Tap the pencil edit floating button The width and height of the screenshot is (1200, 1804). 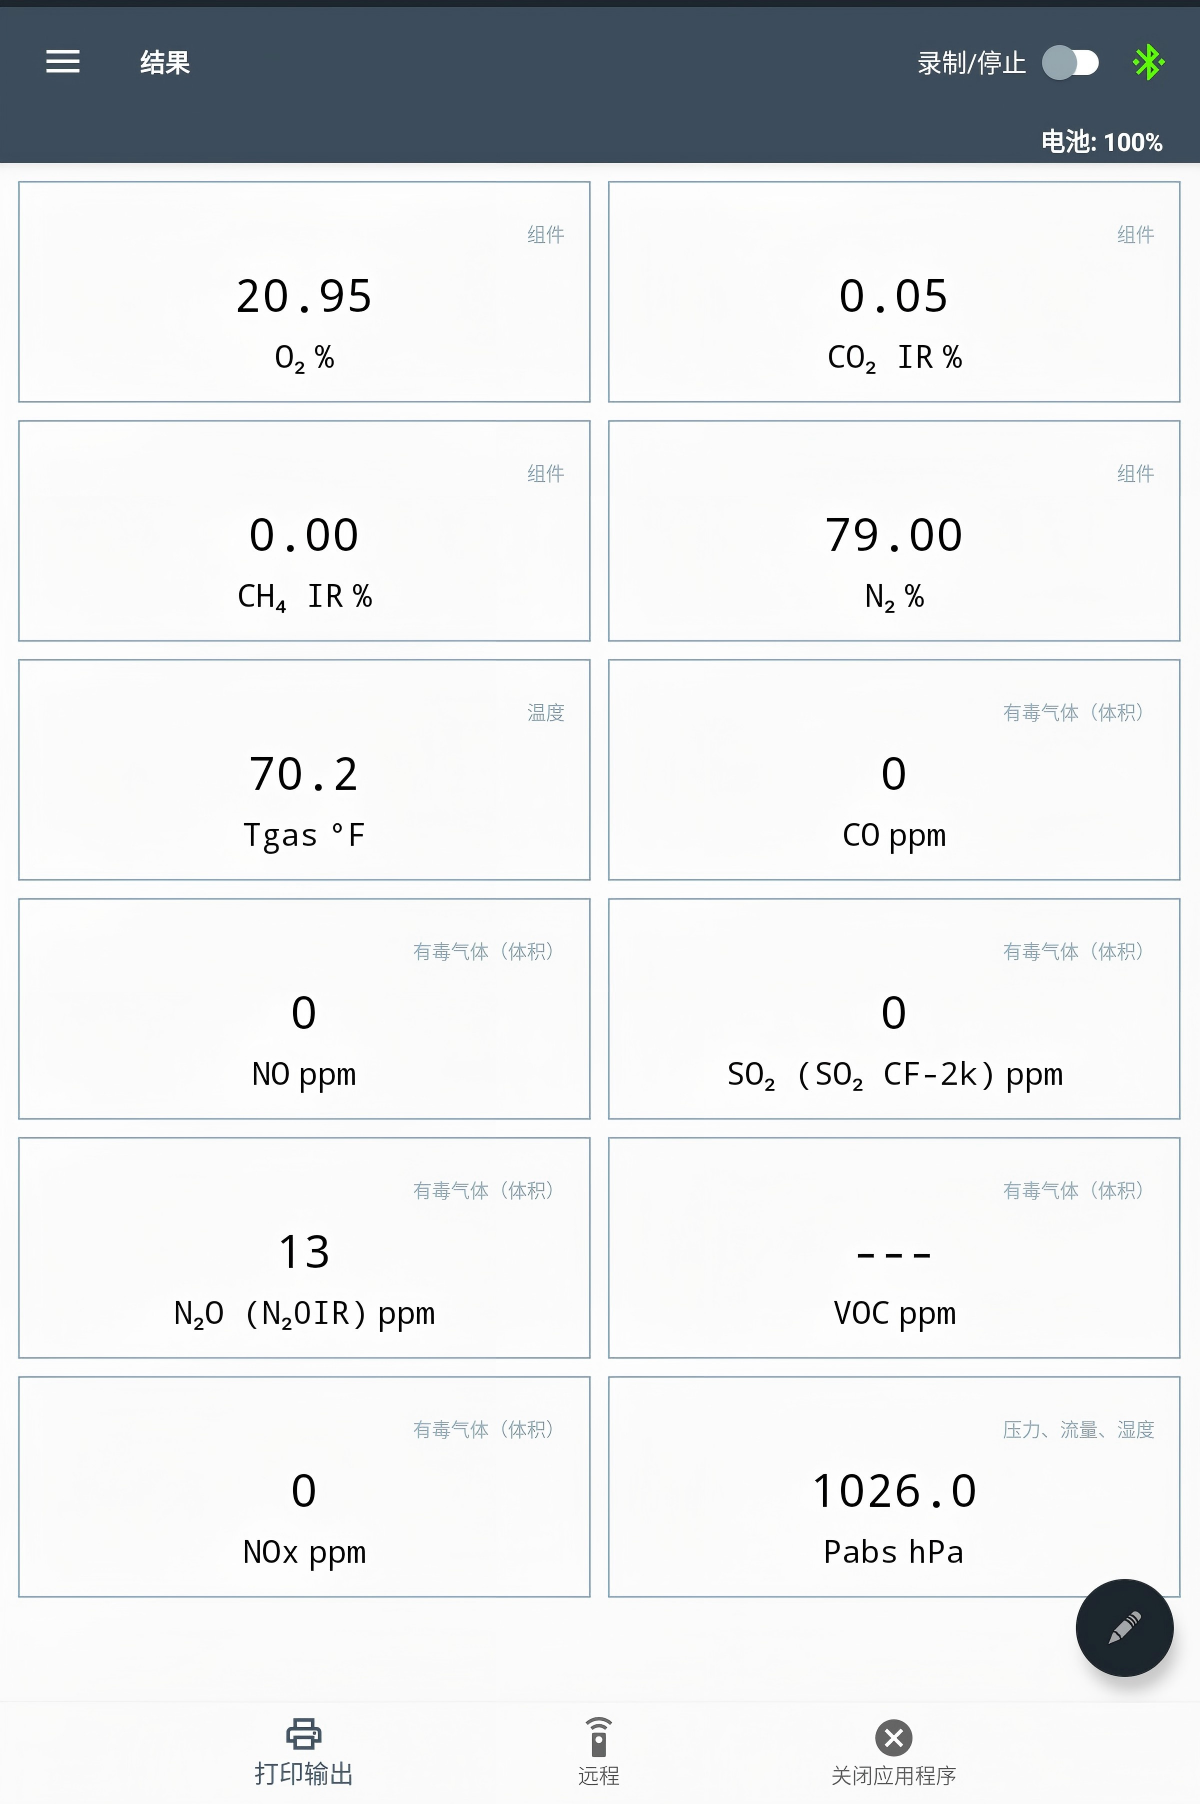tap(1124, 1627)
